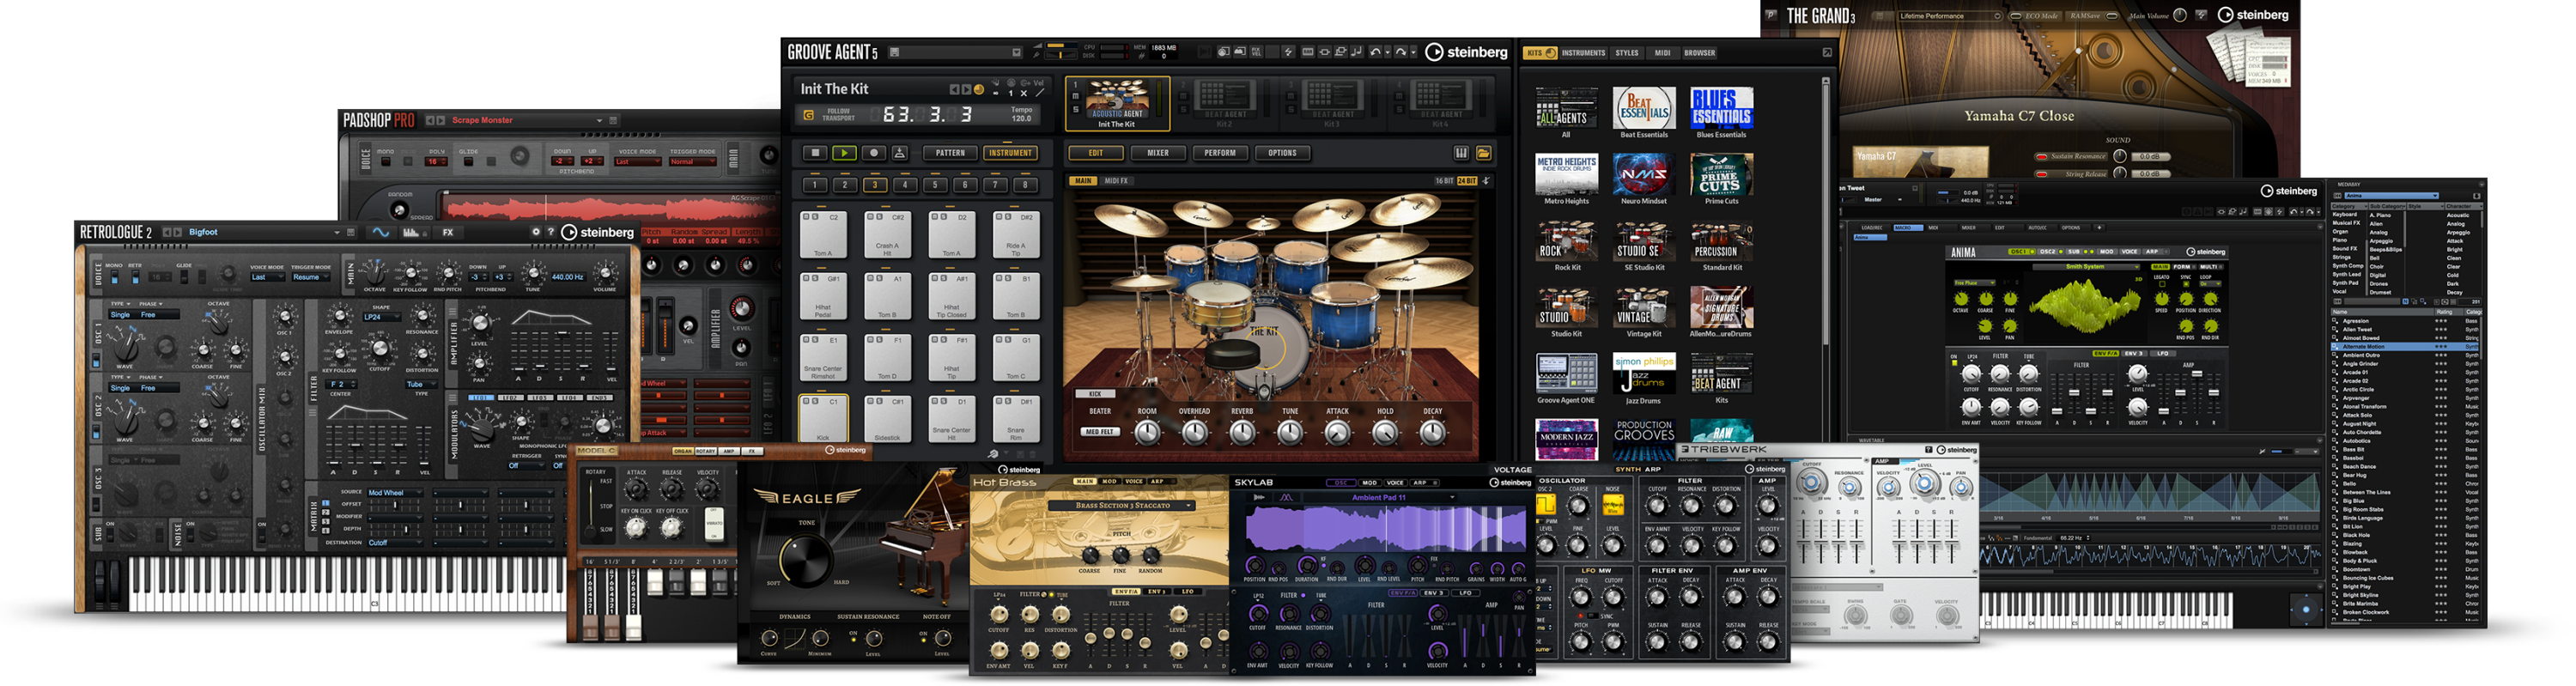Viewport: 2576px width, 686px height.
Task: Open Padshop Scrape Monster preset dropdown
Action: coord(600,120)
